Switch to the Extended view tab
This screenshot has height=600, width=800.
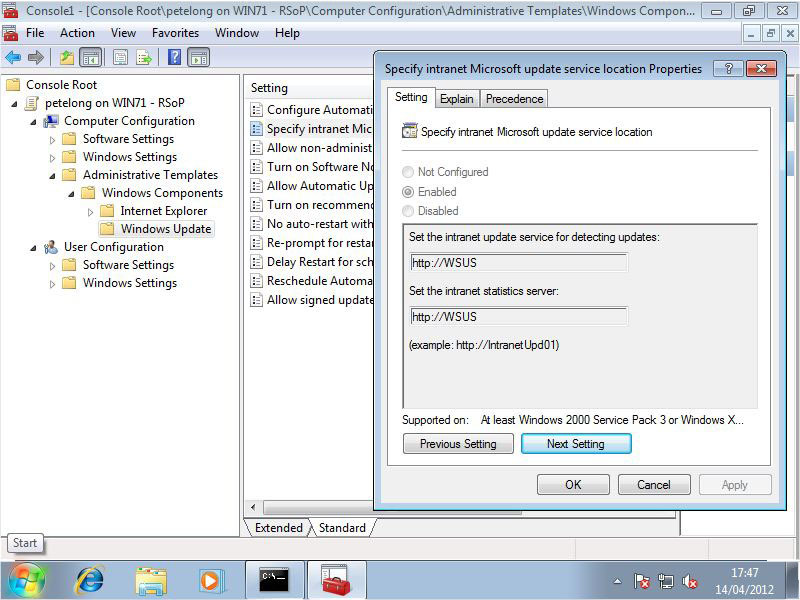click(279, 528)
